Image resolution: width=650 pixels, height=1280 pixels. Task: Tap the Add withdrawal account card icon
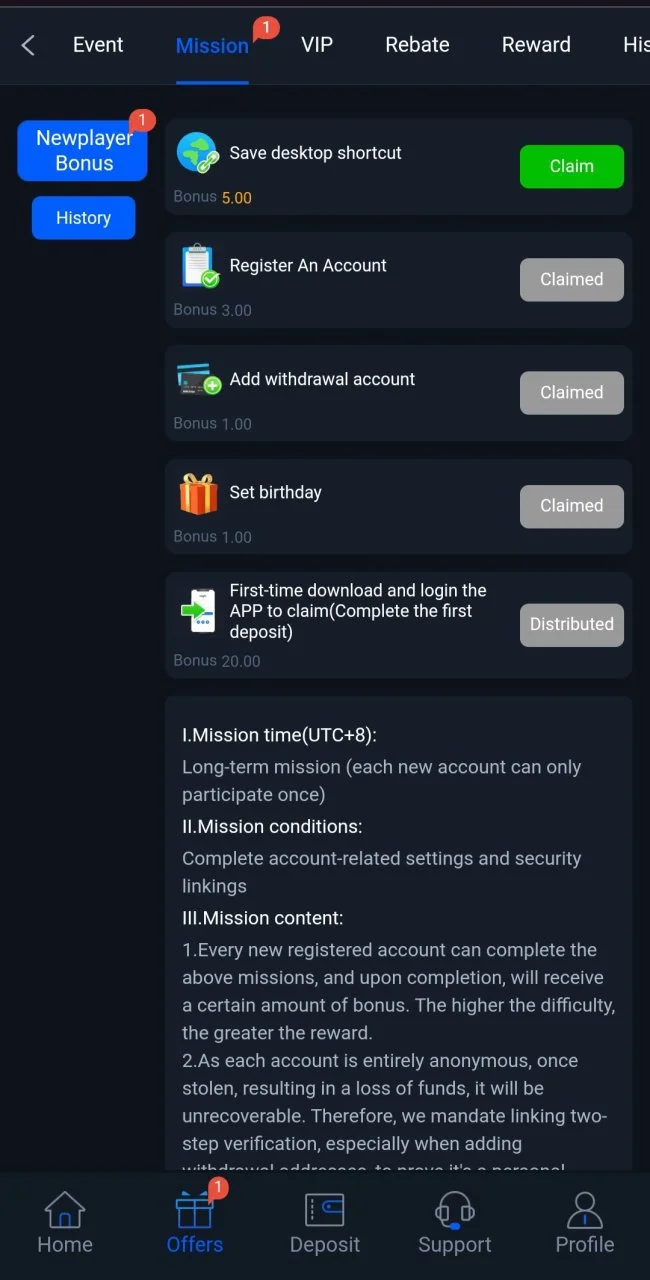point(199,379)
